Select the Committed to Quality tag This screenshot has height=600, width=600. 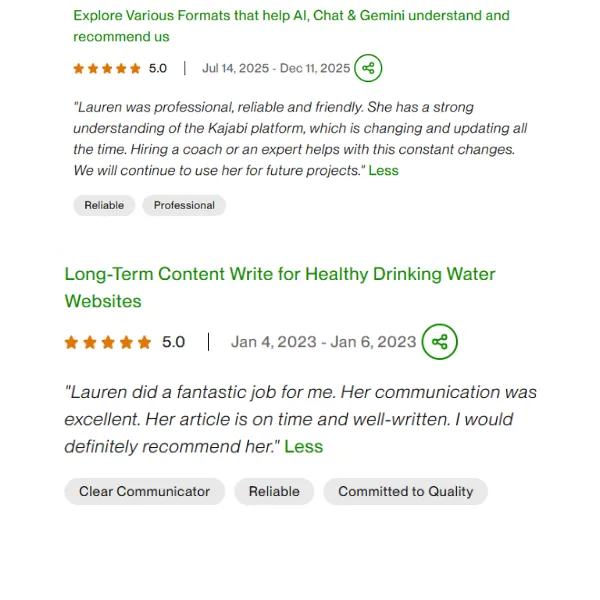[x=405, y=491]
